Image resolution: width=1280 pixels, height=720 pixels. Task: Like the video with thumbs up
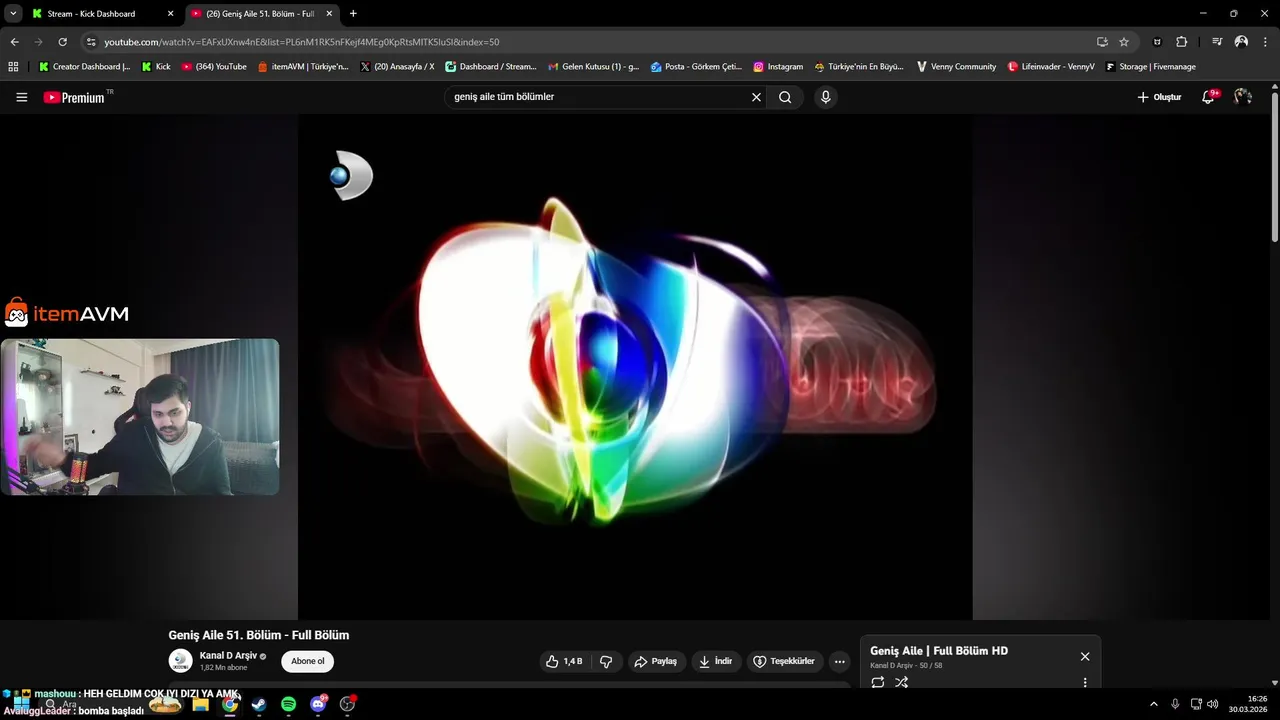point(565,661)
